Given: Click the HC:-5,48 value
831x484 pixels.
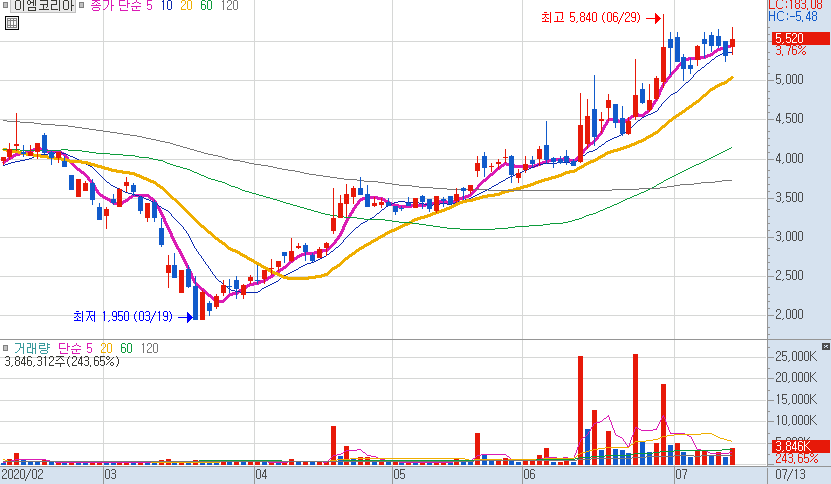Looking at the screenshot, I should click(x=793, y=16).
